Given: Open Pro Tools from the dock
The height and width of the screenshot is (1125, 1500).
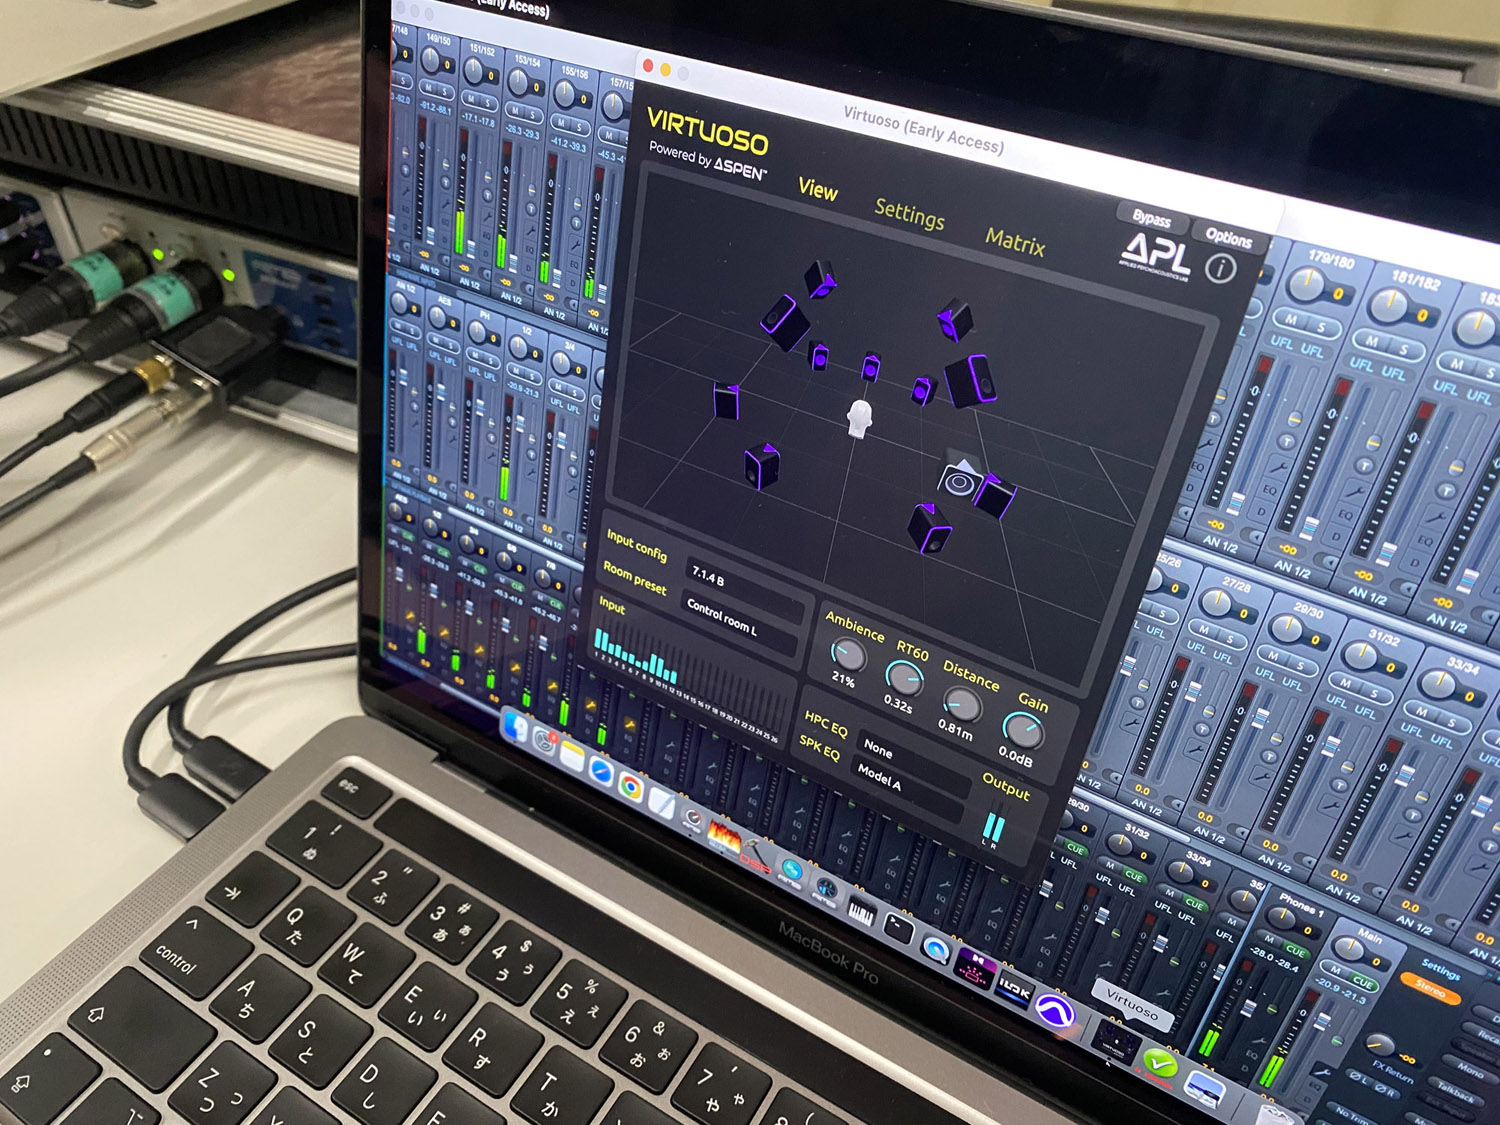Looking at the screenshot, I should click(1053, 1010).
